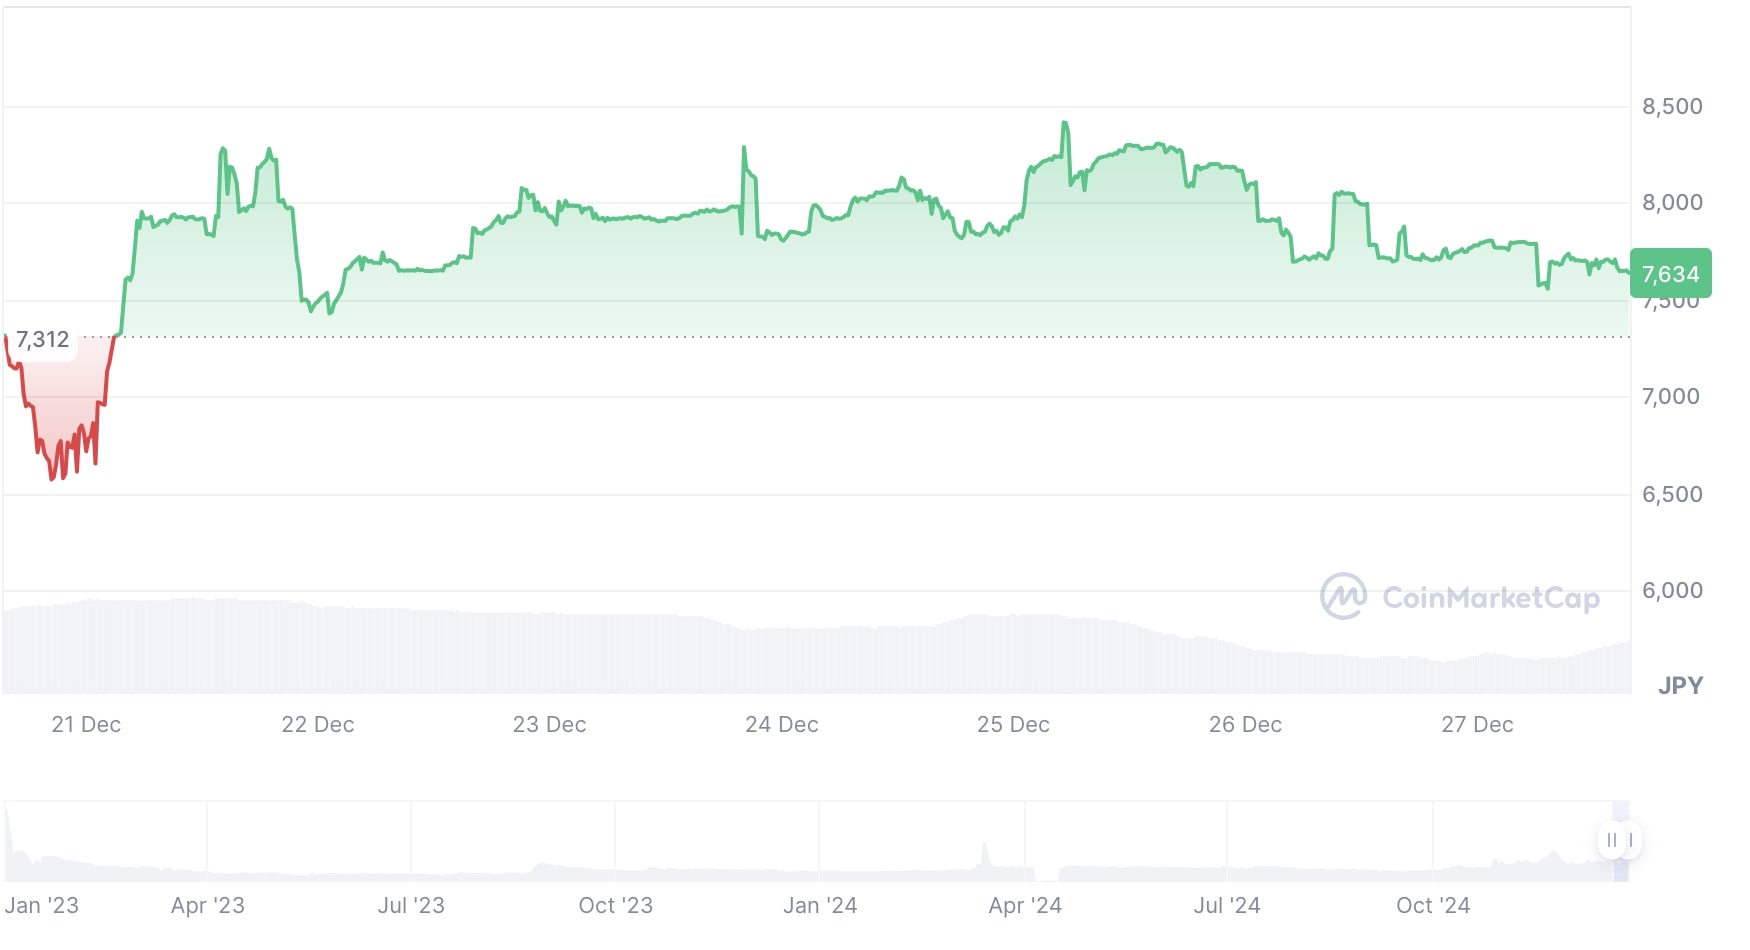1750x950 pixels.
Task: Click the range slider handle on the navigator
Action: click(1619, 840)
